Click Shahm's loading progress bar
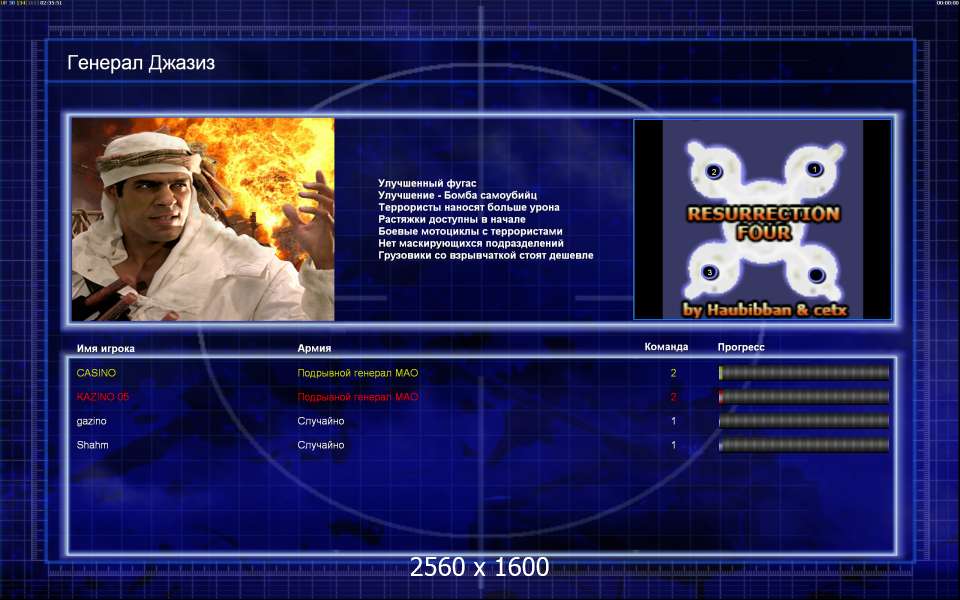This screenshot has height=600, width=960. pos(804,445)
